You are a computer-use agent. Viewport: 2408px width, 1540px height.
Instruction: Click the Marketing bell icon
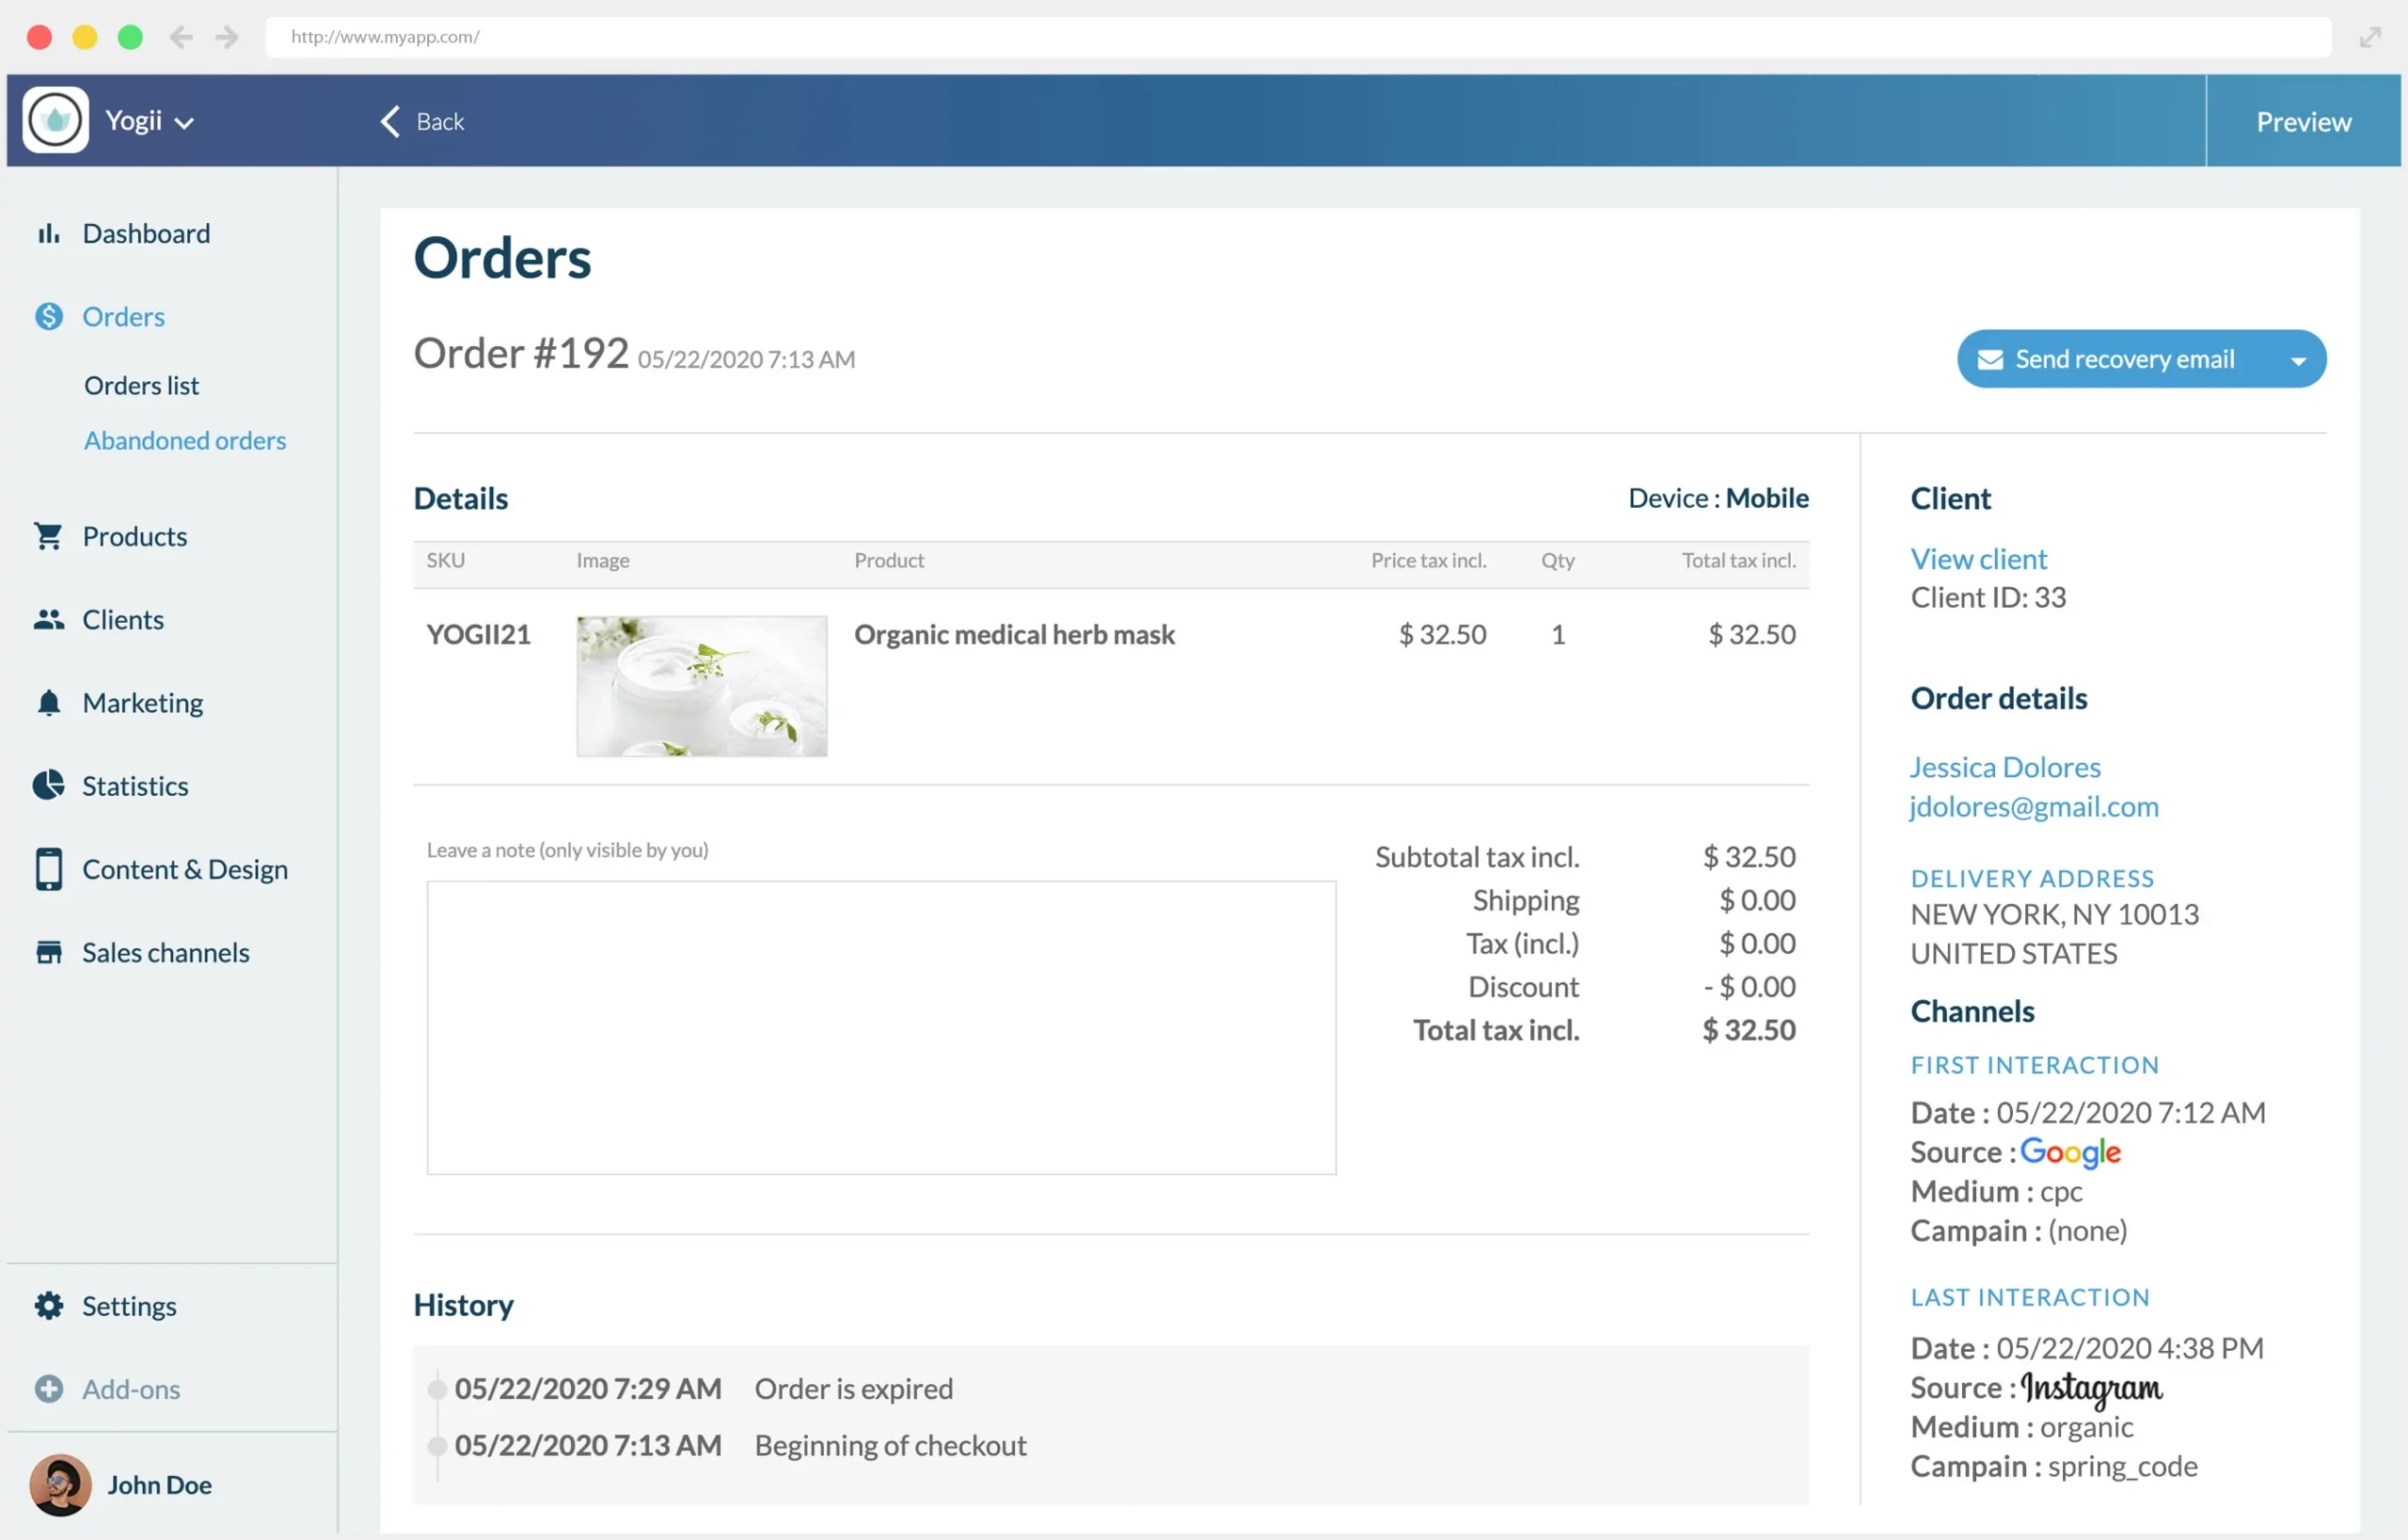click(48, 703)
